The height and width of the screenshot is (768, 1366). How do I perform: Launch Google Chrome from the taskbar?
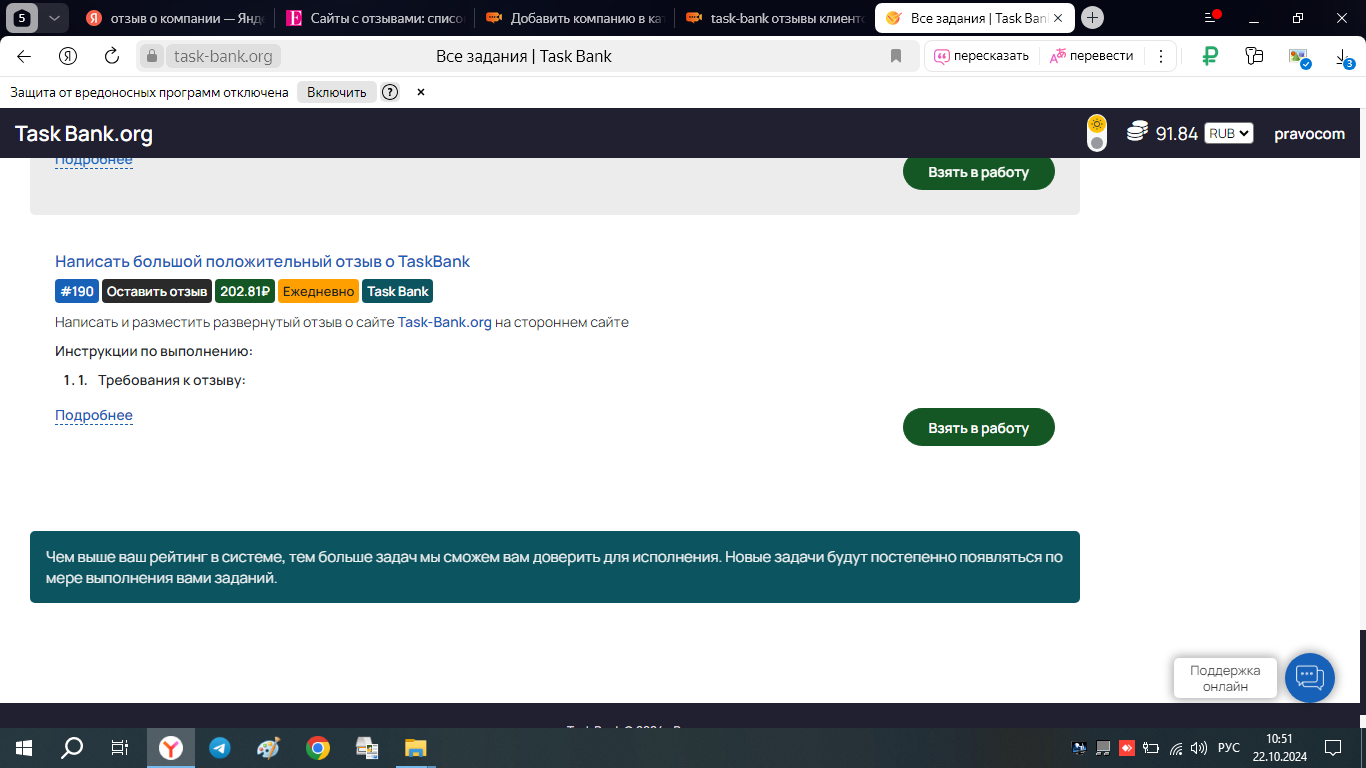[317, 747]
